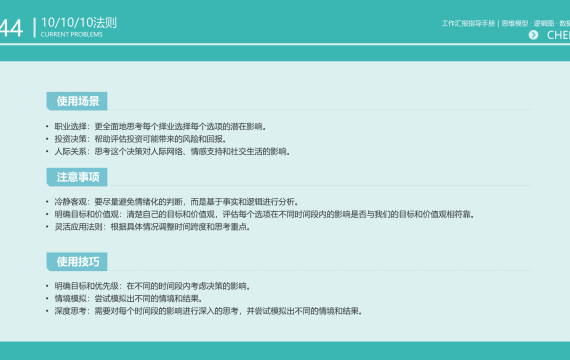Click the "使用技巧" section heading
570x360 pixels.
point(77,261)
